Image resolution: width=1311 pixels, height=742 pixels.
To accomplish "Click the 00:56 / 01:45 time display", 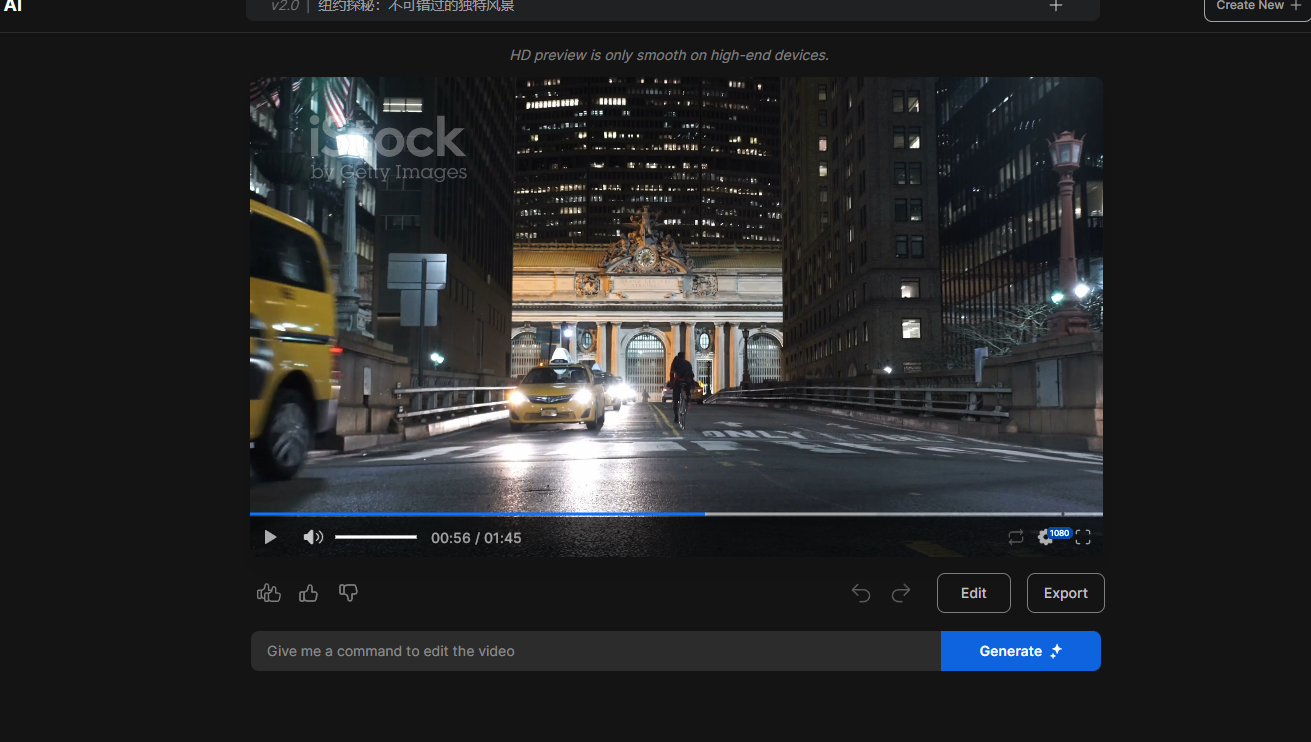I will (476, 538).
